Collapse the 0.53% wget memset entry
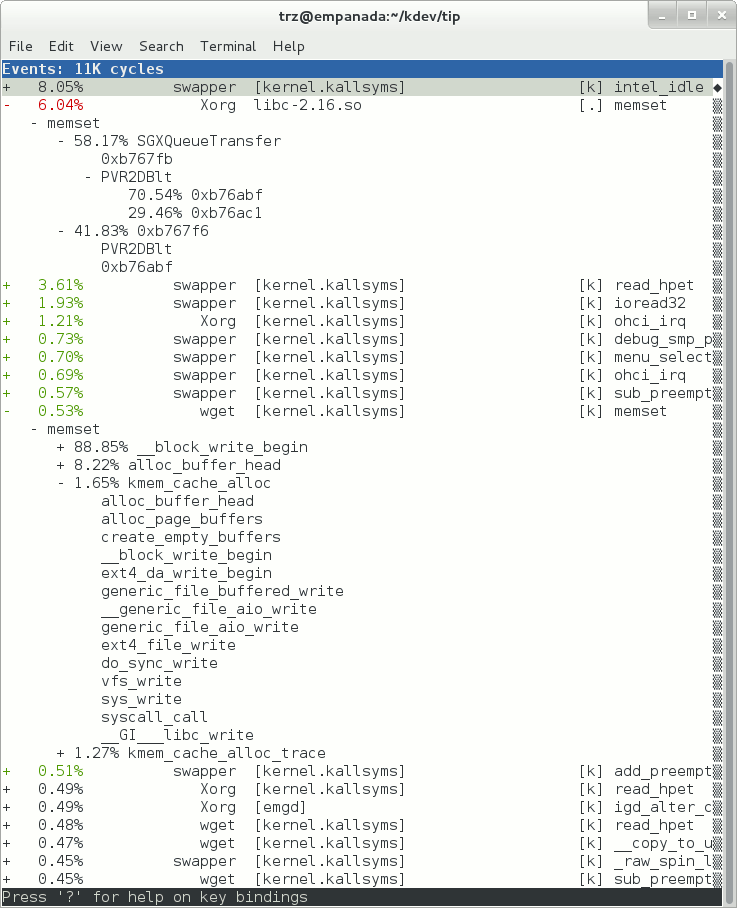 coord(6,411)
